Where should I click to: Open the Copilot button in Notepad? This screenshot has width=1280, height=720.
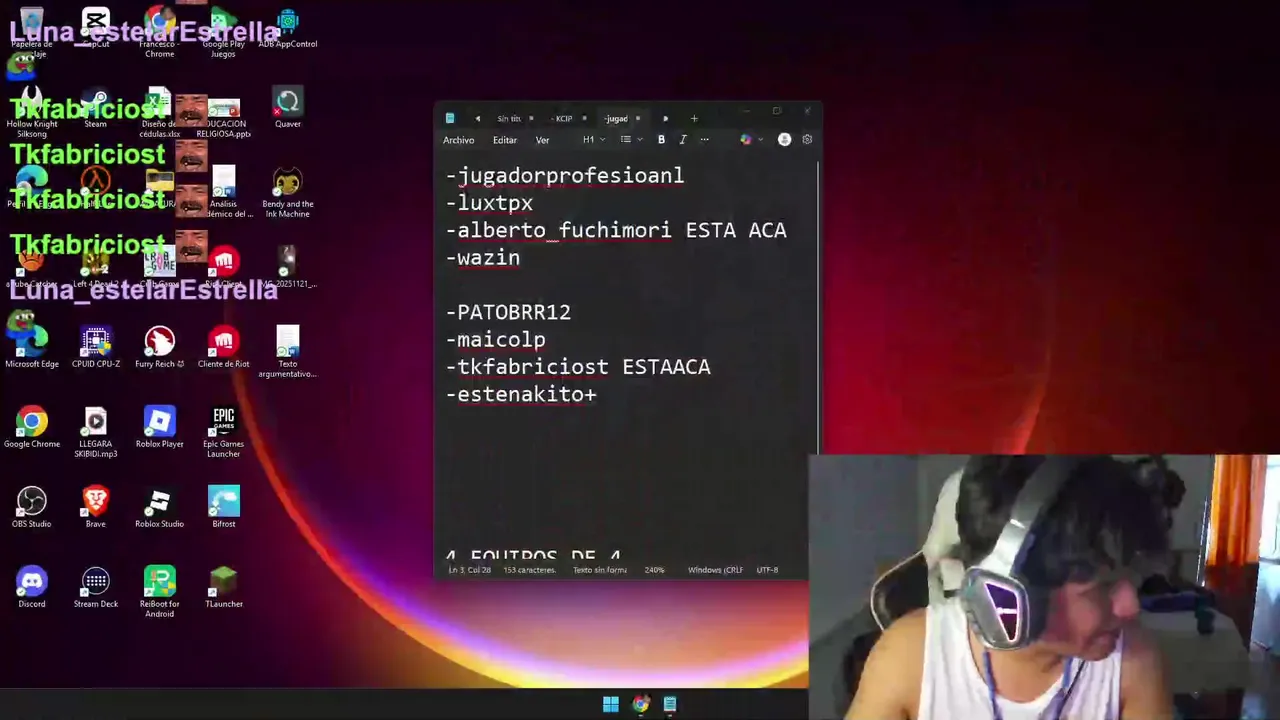[745, 140]
